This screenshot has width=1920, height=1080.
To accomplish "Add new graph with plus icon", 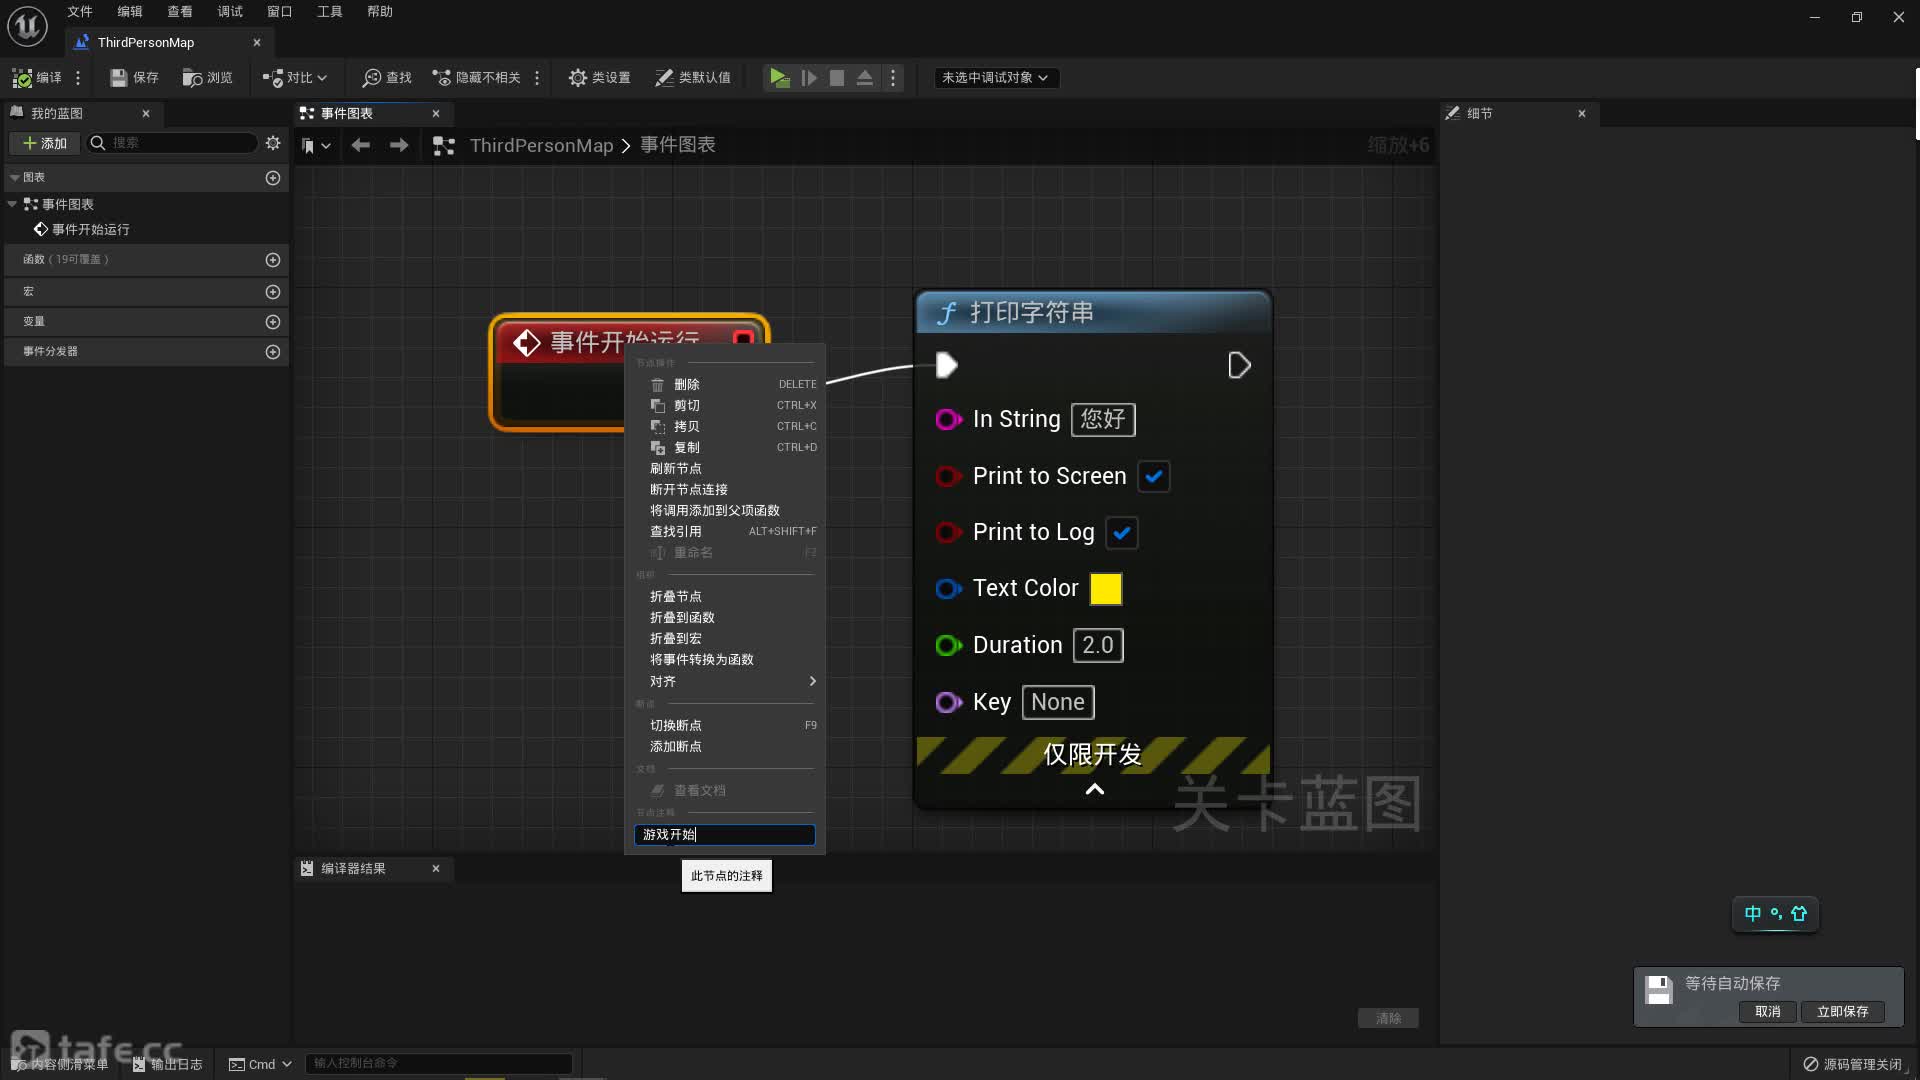I will click(273, 178).
